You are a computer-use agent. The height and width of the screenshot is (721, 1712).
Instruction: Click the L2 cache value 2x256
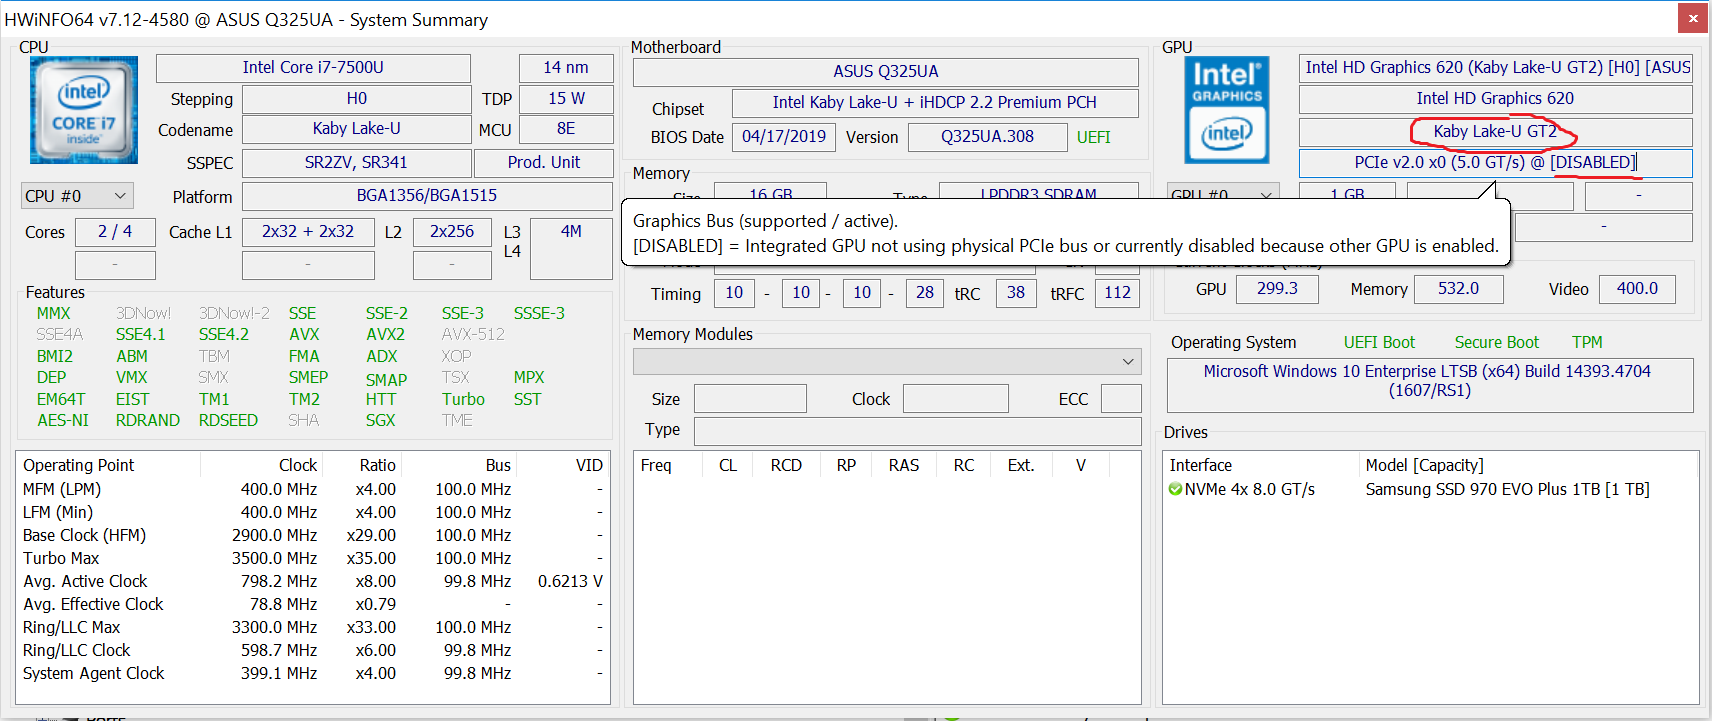point(452,232)
